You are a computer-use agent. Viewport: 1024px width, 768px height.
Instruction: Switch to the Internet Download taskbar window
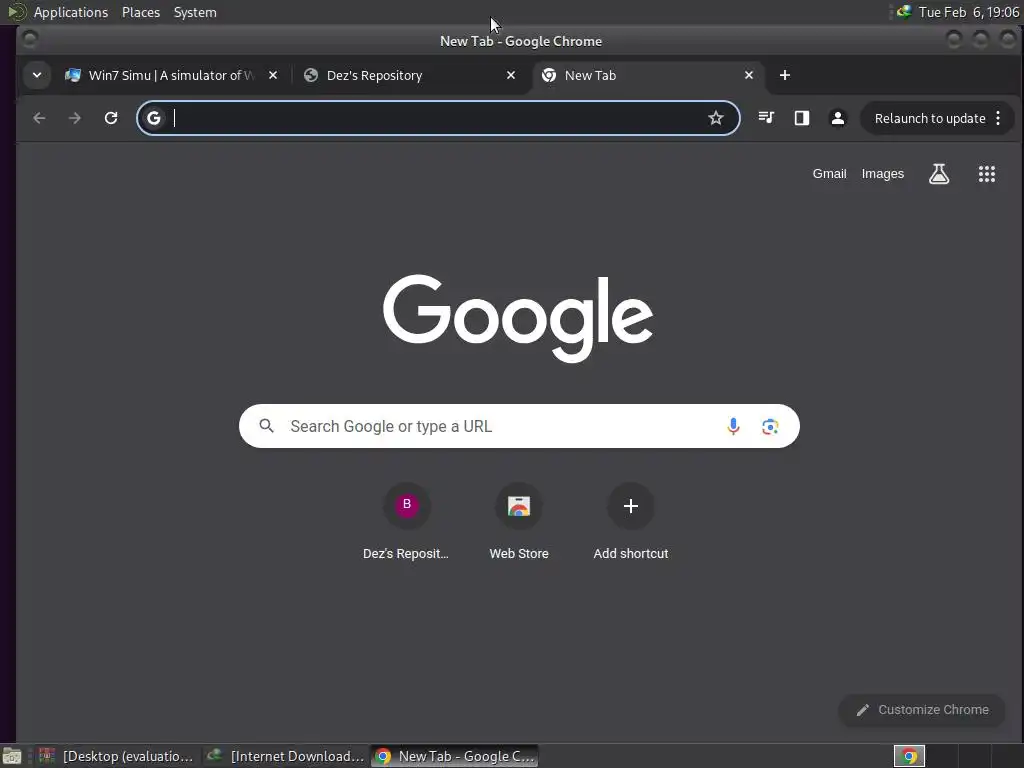[x=286, y=756]
